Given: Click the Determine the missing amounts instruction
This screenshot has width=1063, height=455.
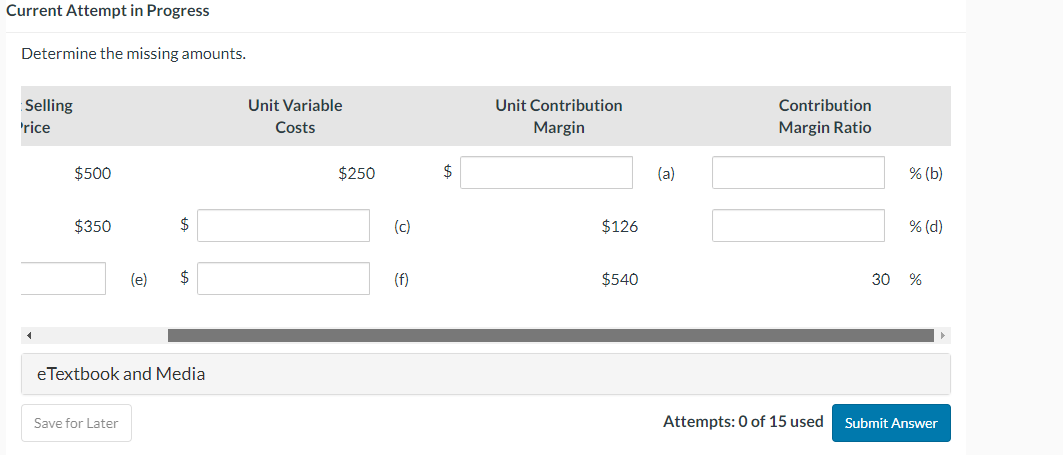Looking at the screenshot, I should click(134, 53).
